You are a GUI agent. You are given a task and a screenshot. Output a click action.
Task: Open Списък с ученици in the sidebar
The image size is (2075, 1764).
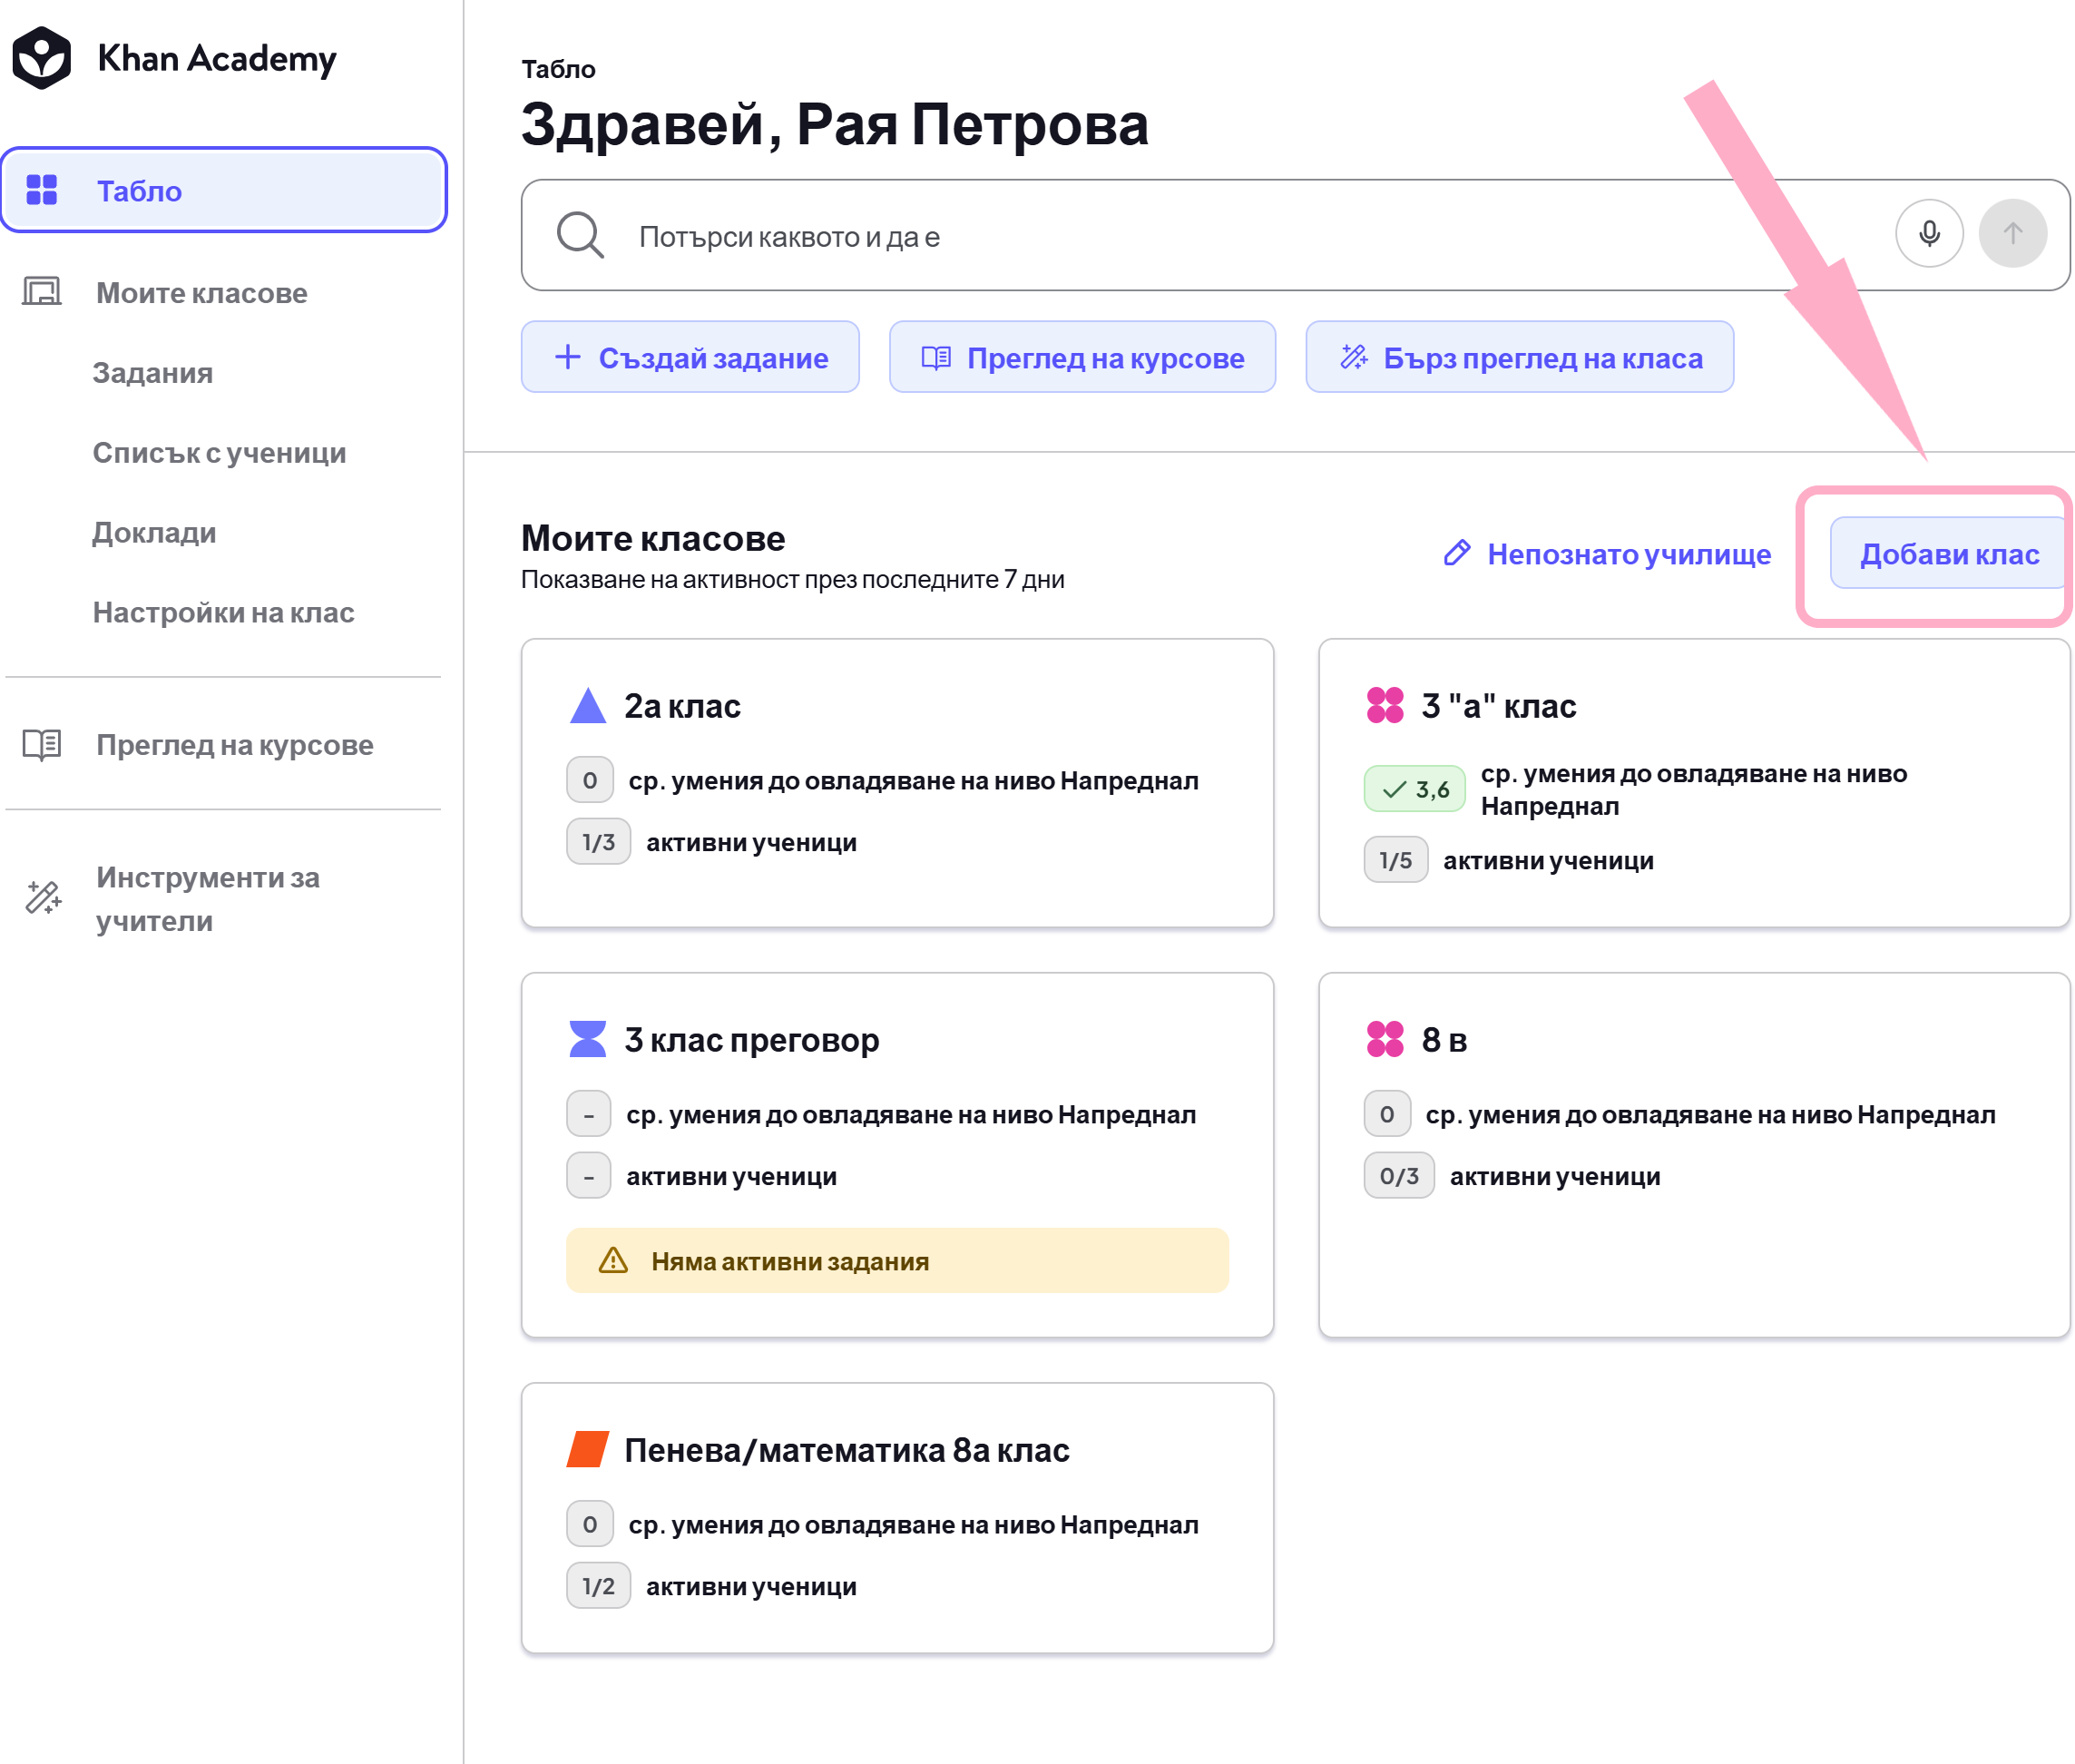219,453
